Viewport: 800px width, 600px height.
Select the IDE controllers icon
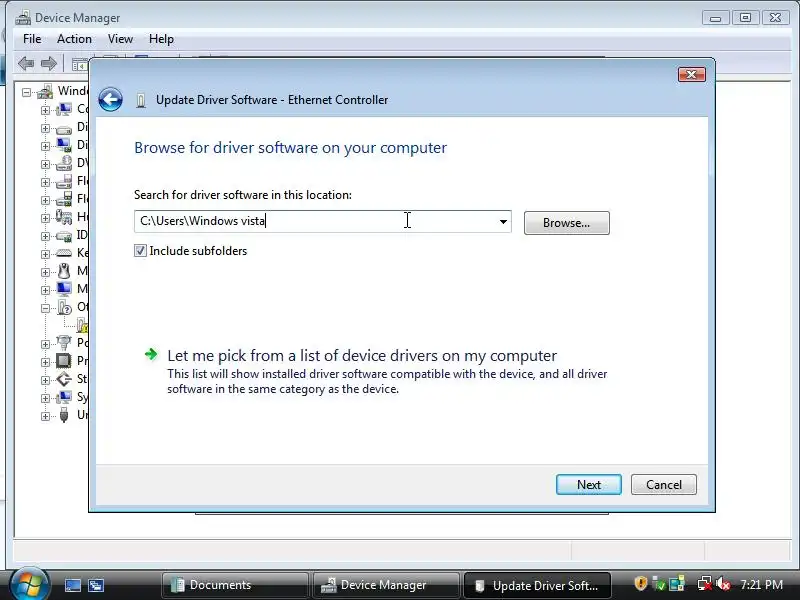[x=64, y=235]
